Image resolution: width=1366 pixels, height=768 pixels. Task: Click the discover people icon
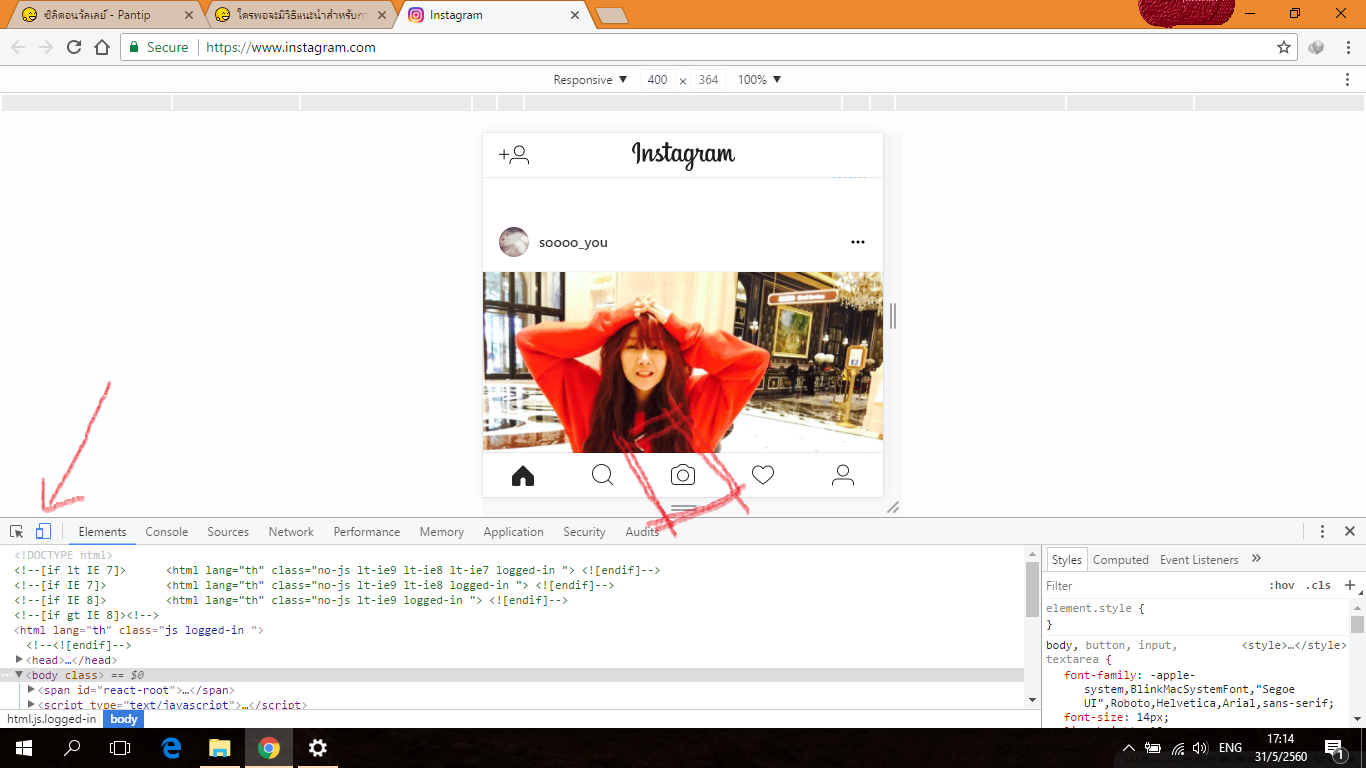coord(514,155)
